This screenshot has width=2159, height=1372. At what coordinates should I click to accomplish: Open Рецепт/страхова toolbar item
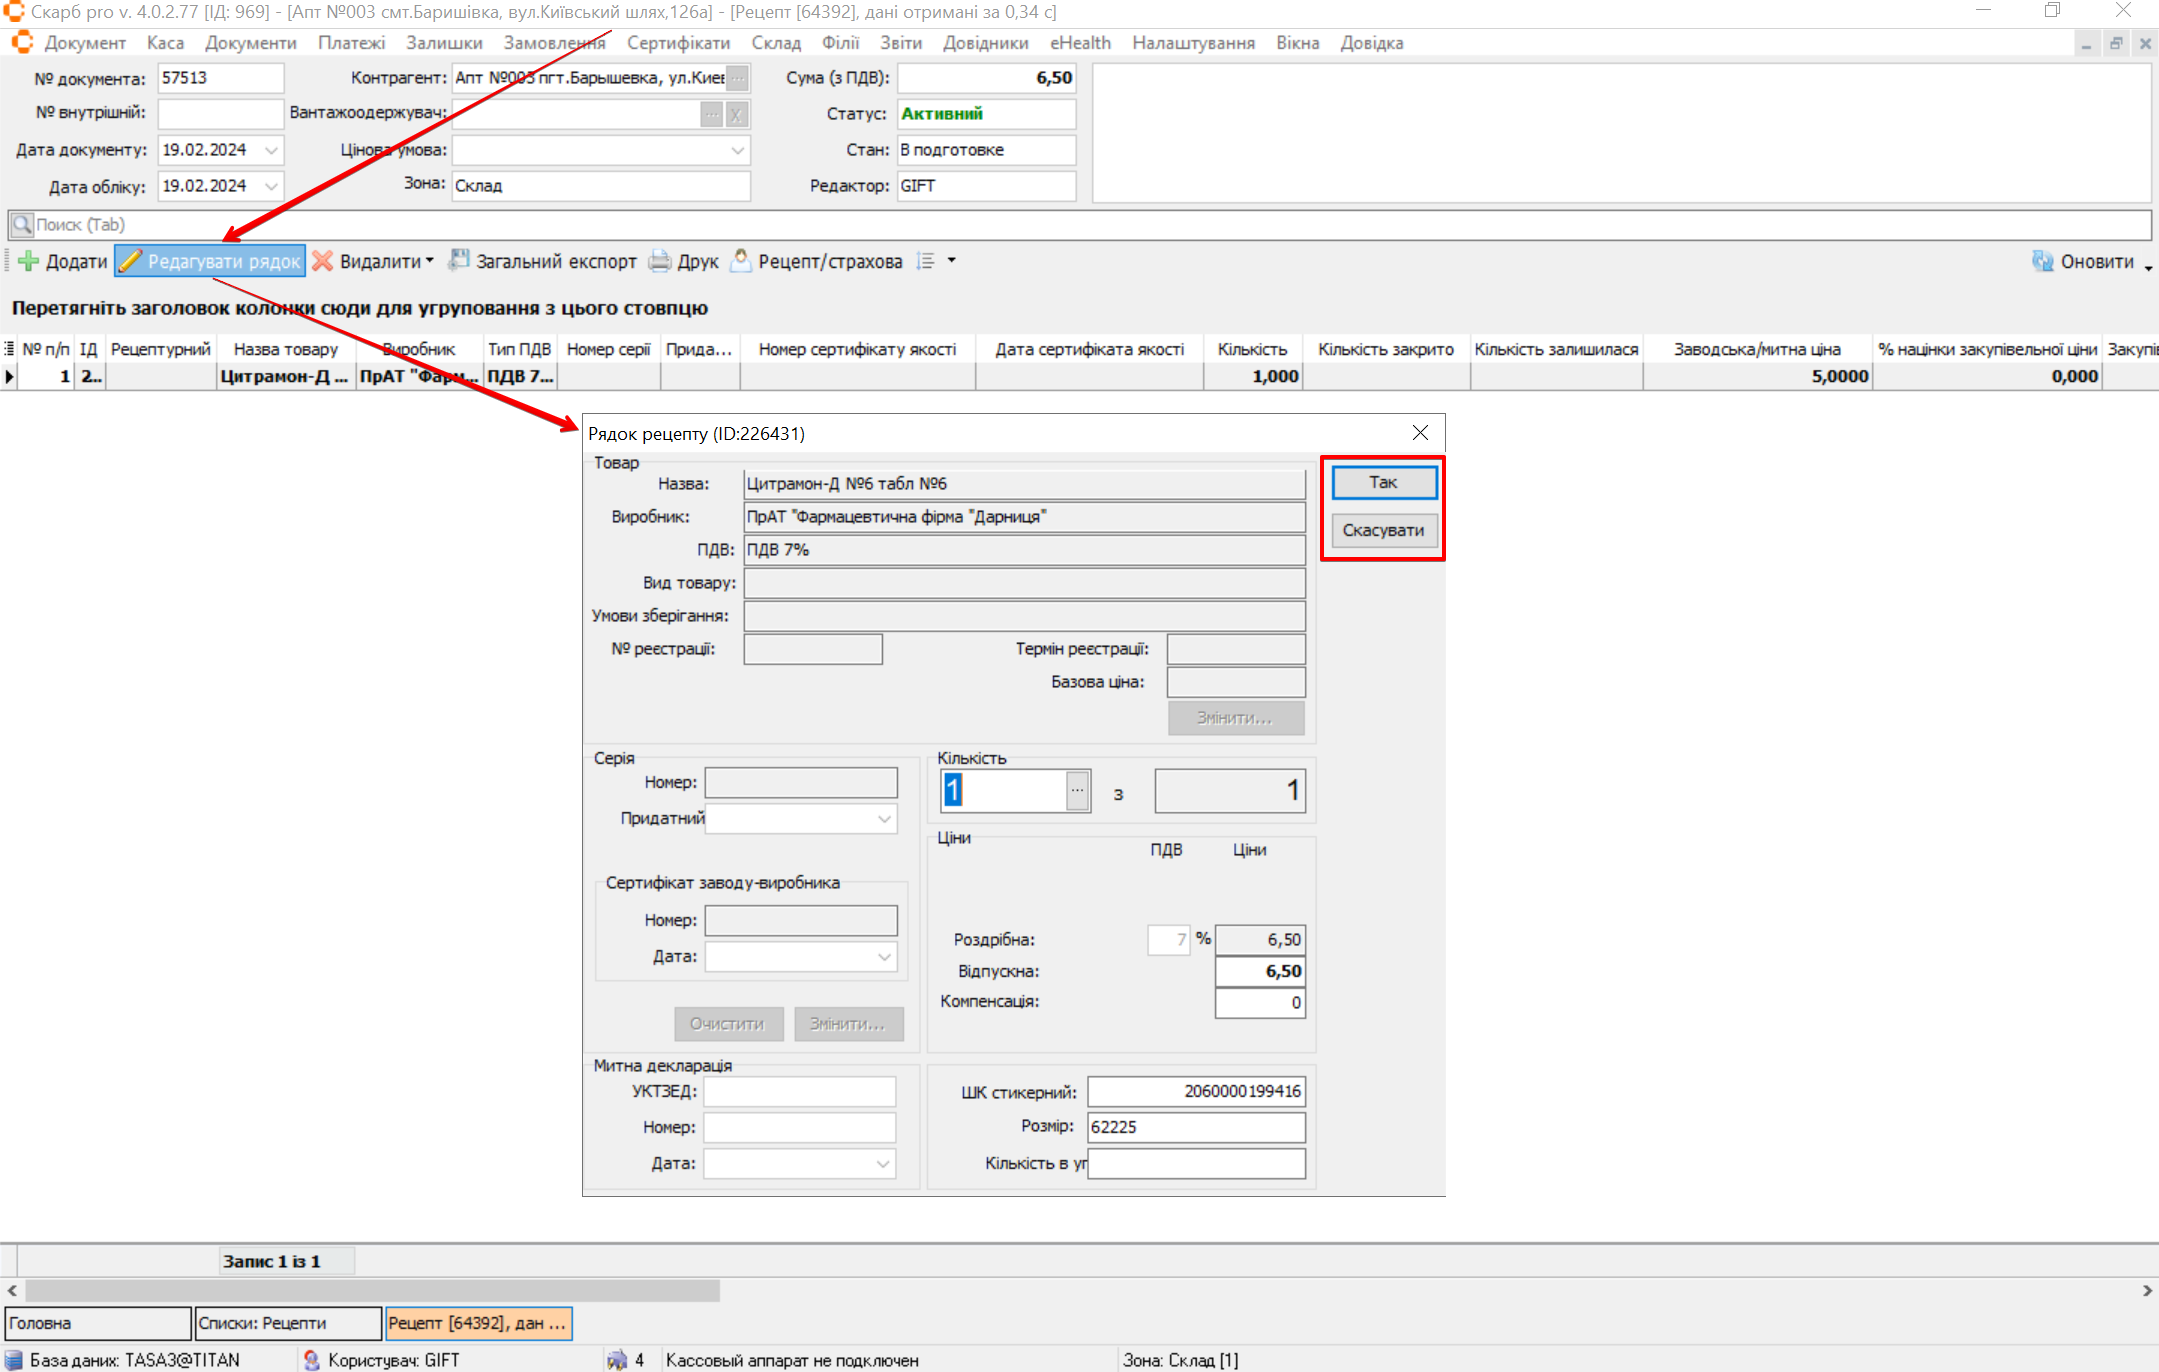pyautogui.click(x=818, y=261)
